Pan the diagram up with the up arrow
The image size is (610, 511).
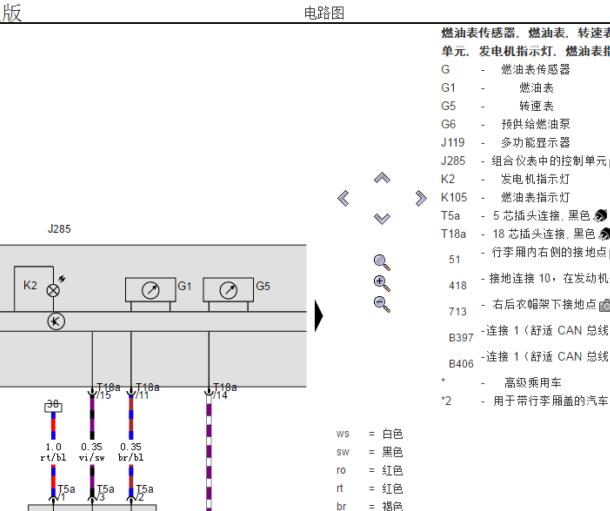click(382, 178)
